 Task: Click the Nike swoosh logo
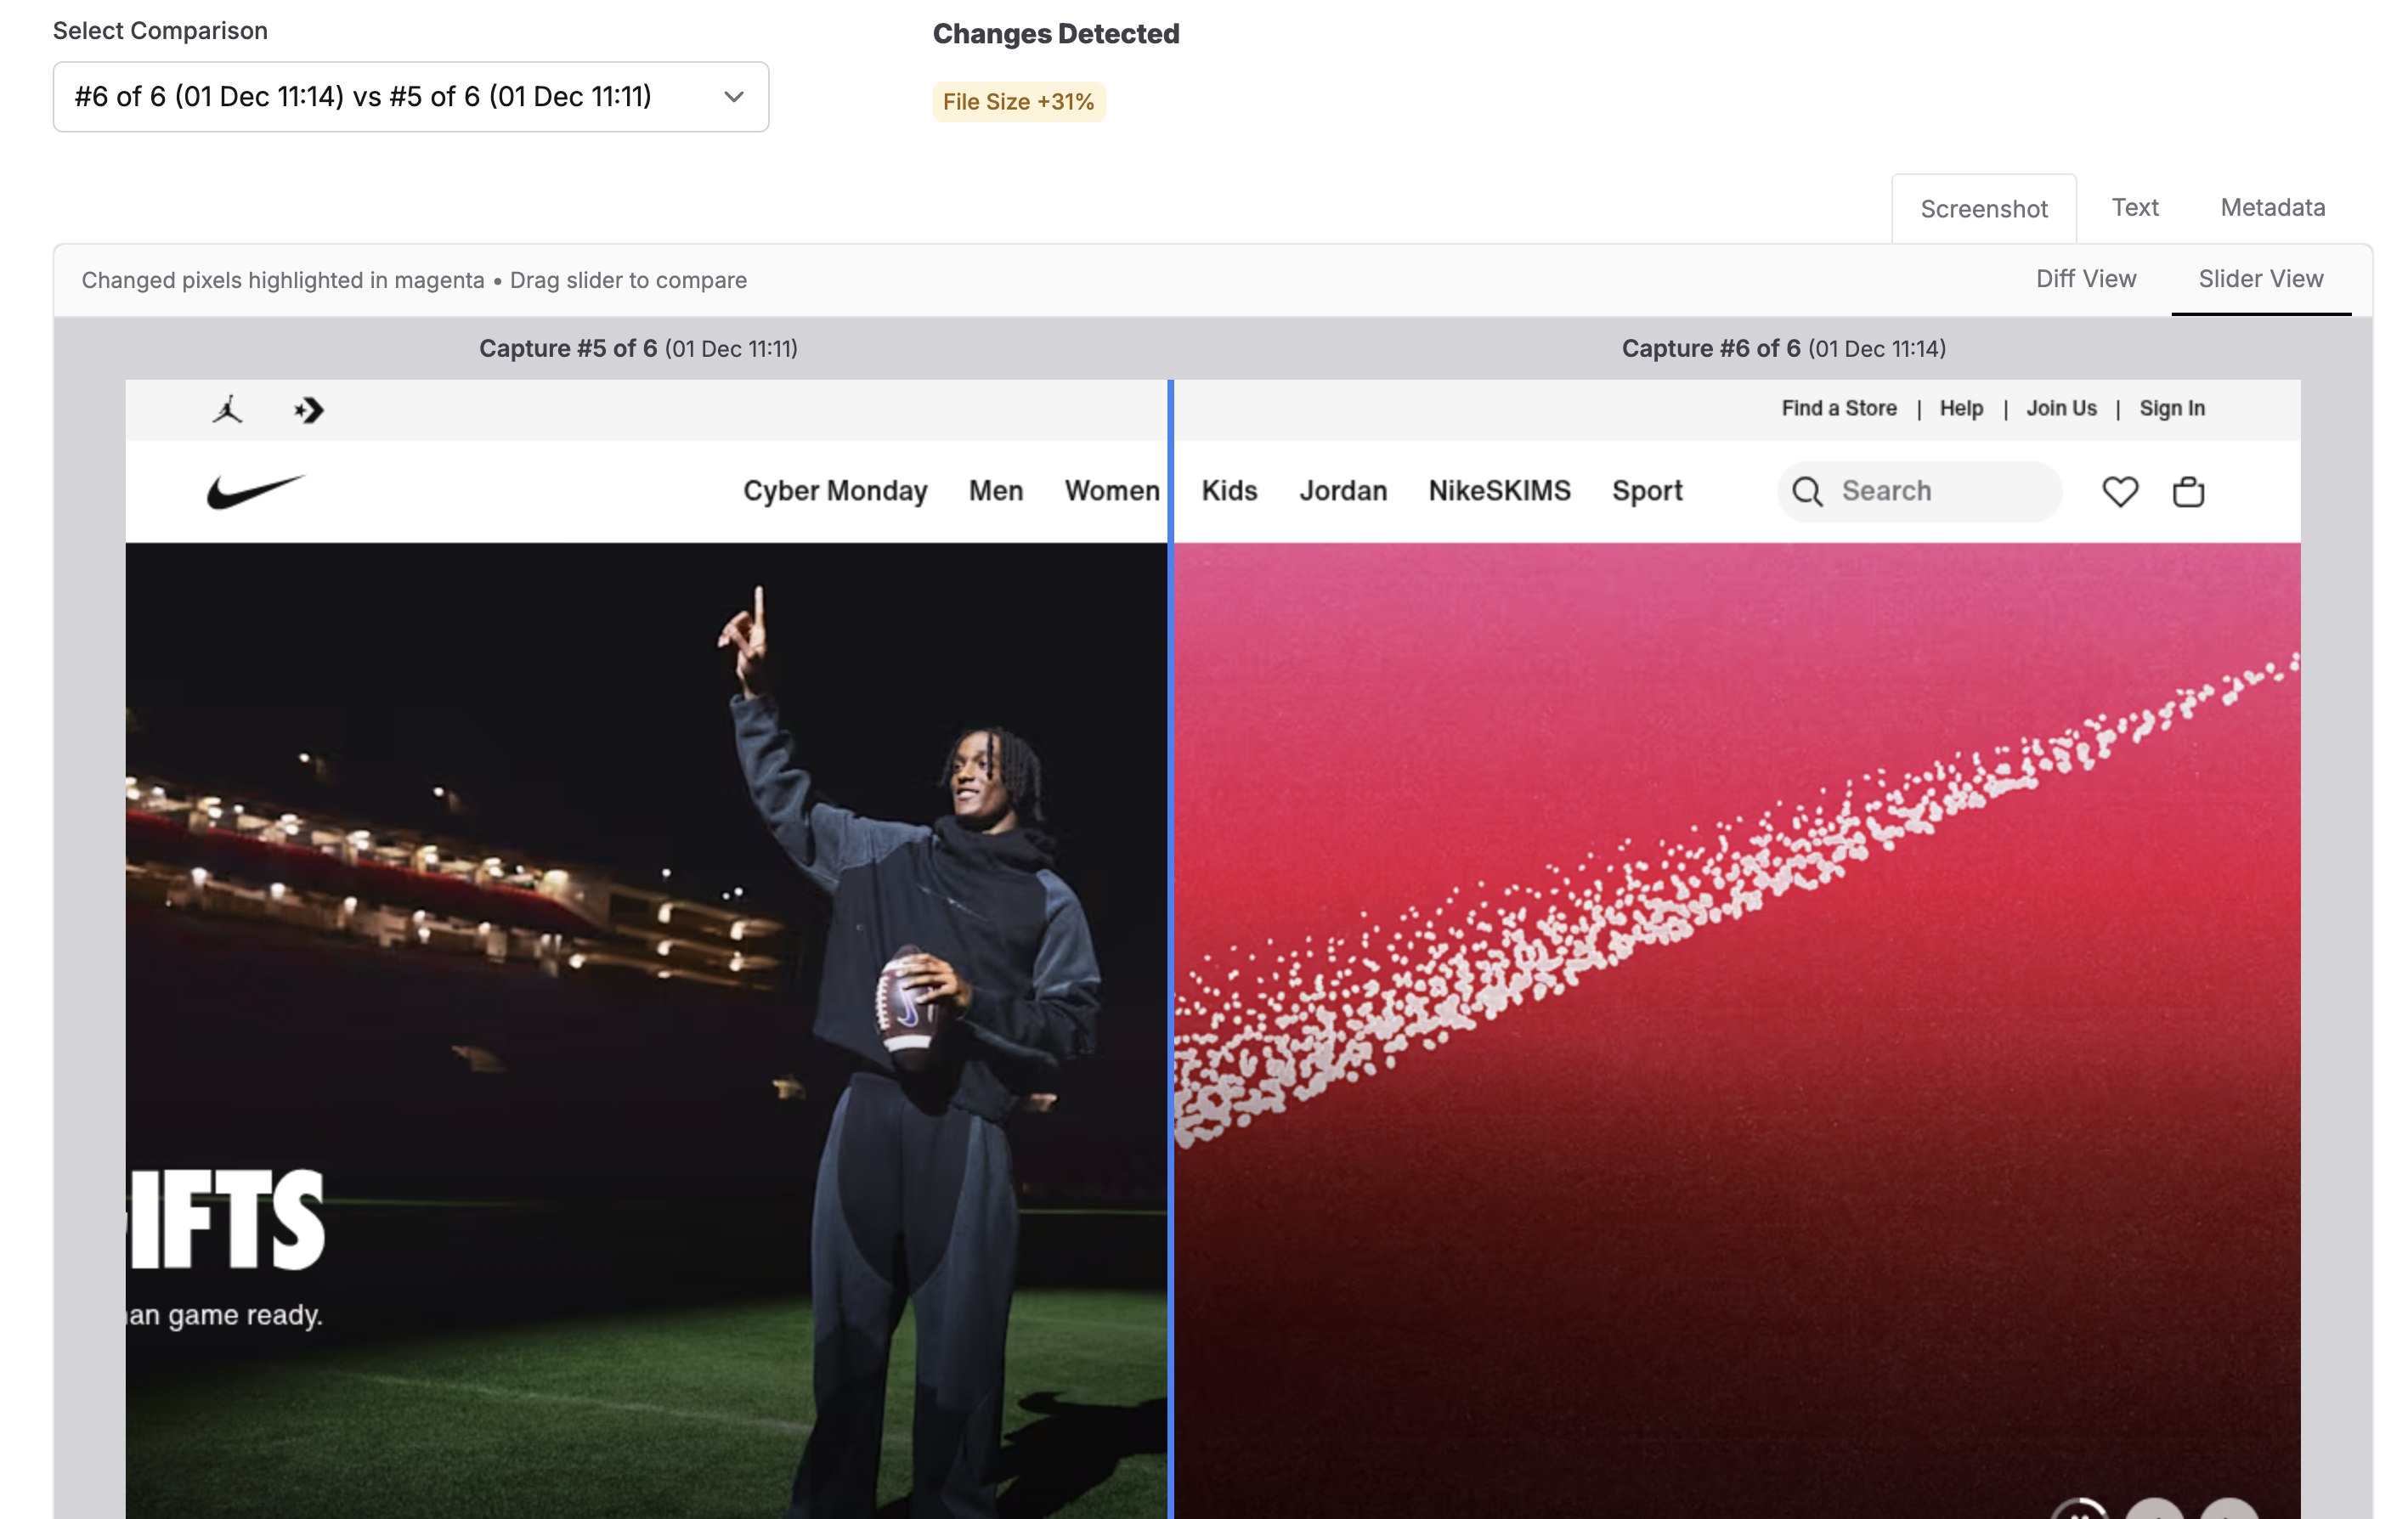(256, 491)
